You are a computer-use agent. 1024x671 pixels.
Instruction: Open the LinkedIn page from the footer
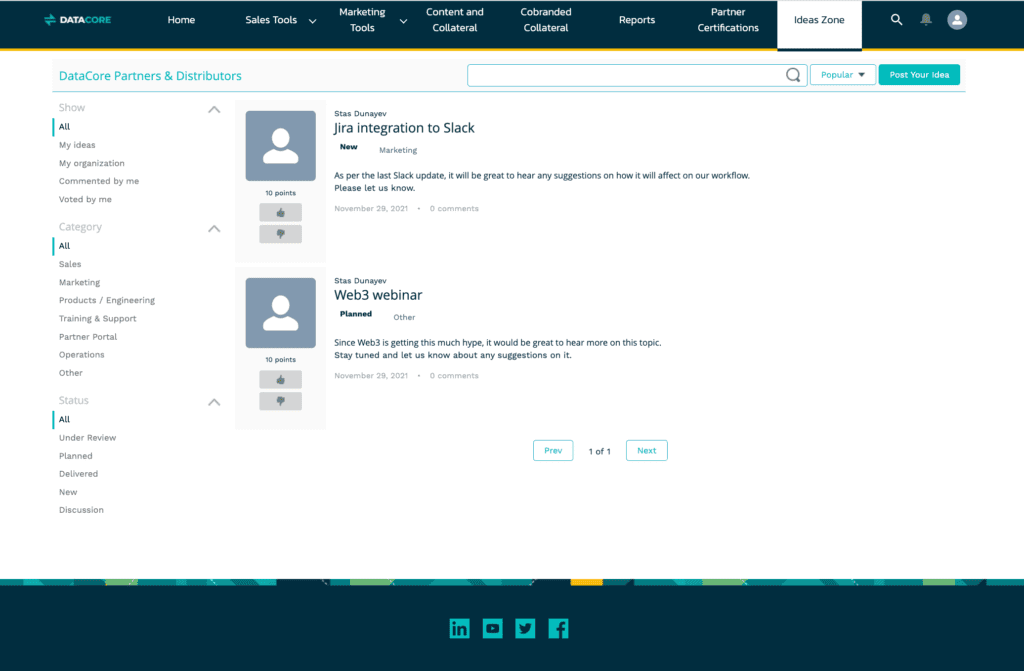coord(459,629)
